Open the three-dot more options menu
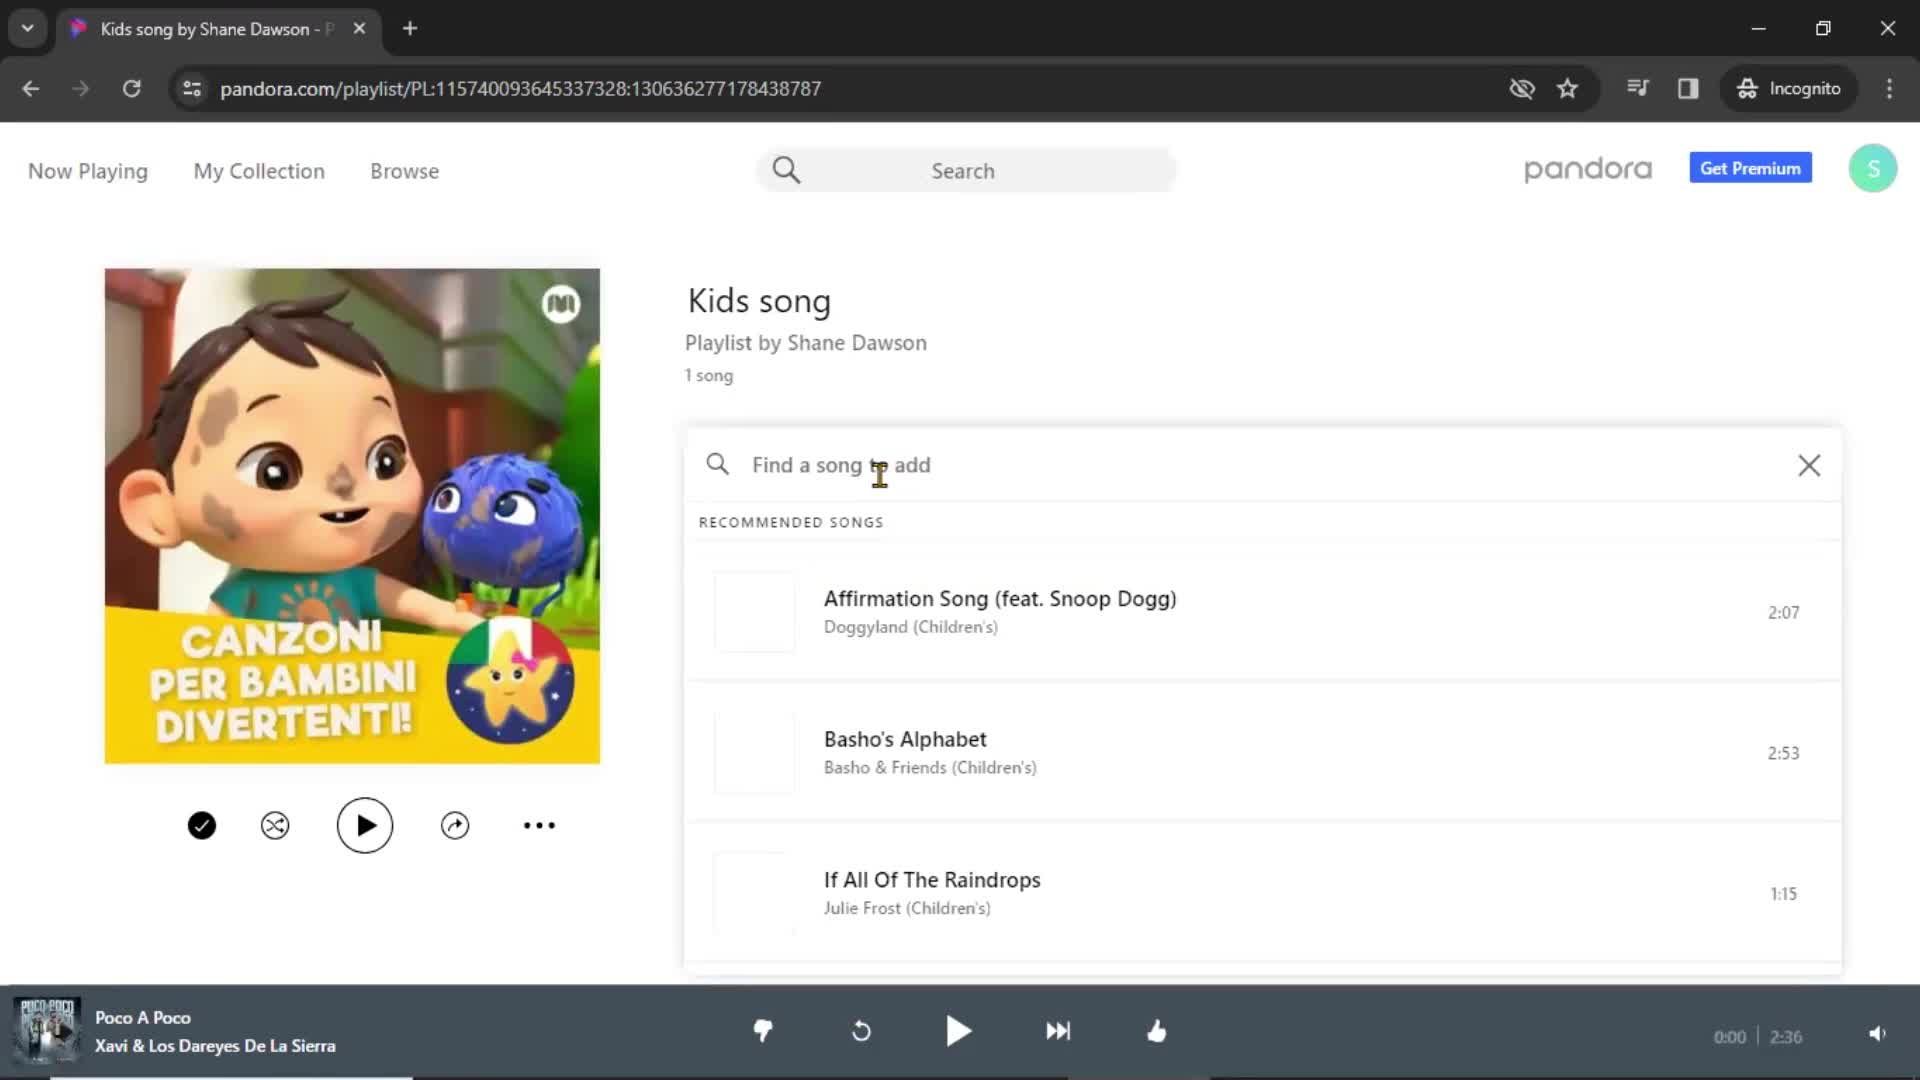 pos(539,826)
